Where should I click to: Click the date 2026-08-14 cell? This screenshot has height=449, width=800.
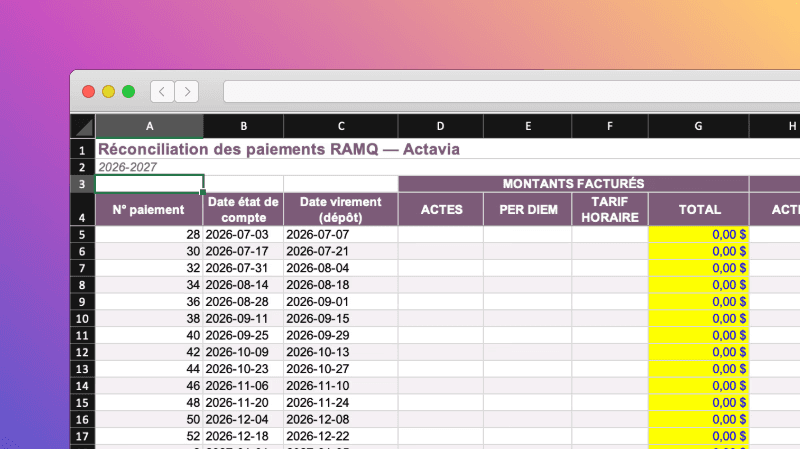(x=243, y=285)
